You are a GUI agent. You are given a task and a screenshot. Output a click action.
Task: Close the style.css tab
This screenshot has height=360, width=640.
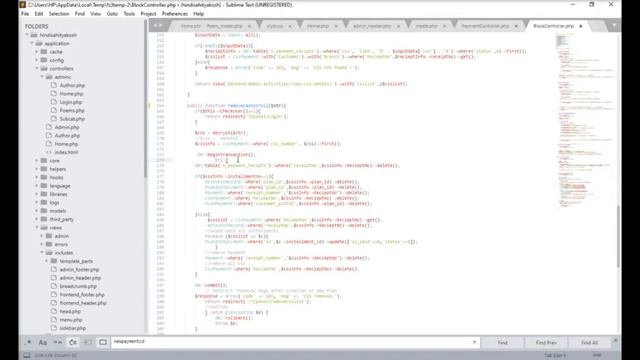pos(290,26)
